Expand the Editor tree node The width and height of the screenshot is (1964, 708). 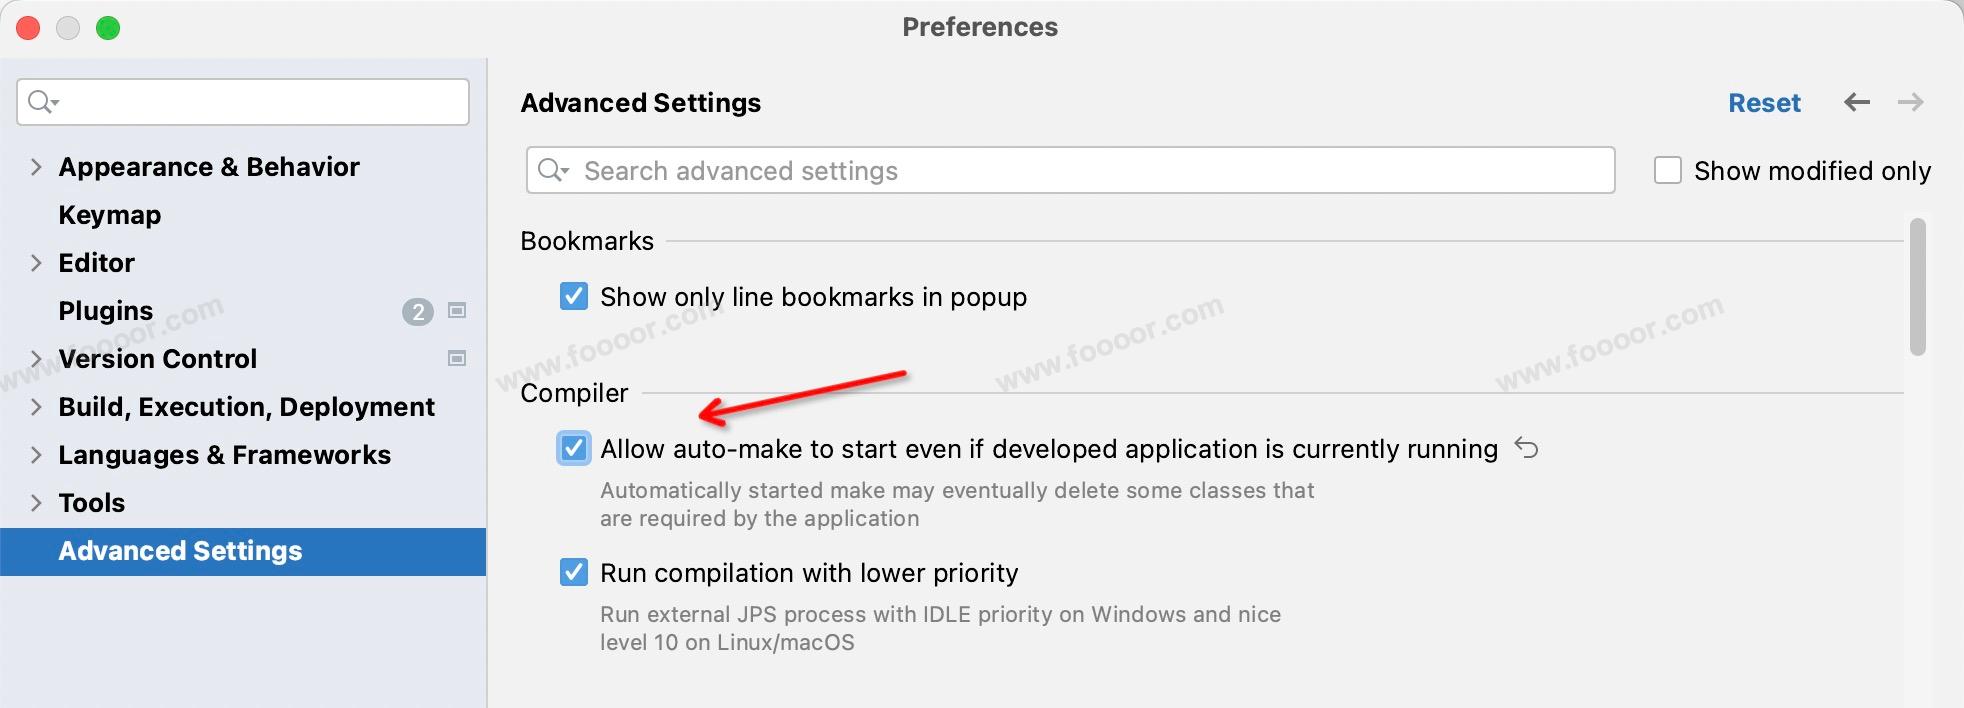pos(36,263)
